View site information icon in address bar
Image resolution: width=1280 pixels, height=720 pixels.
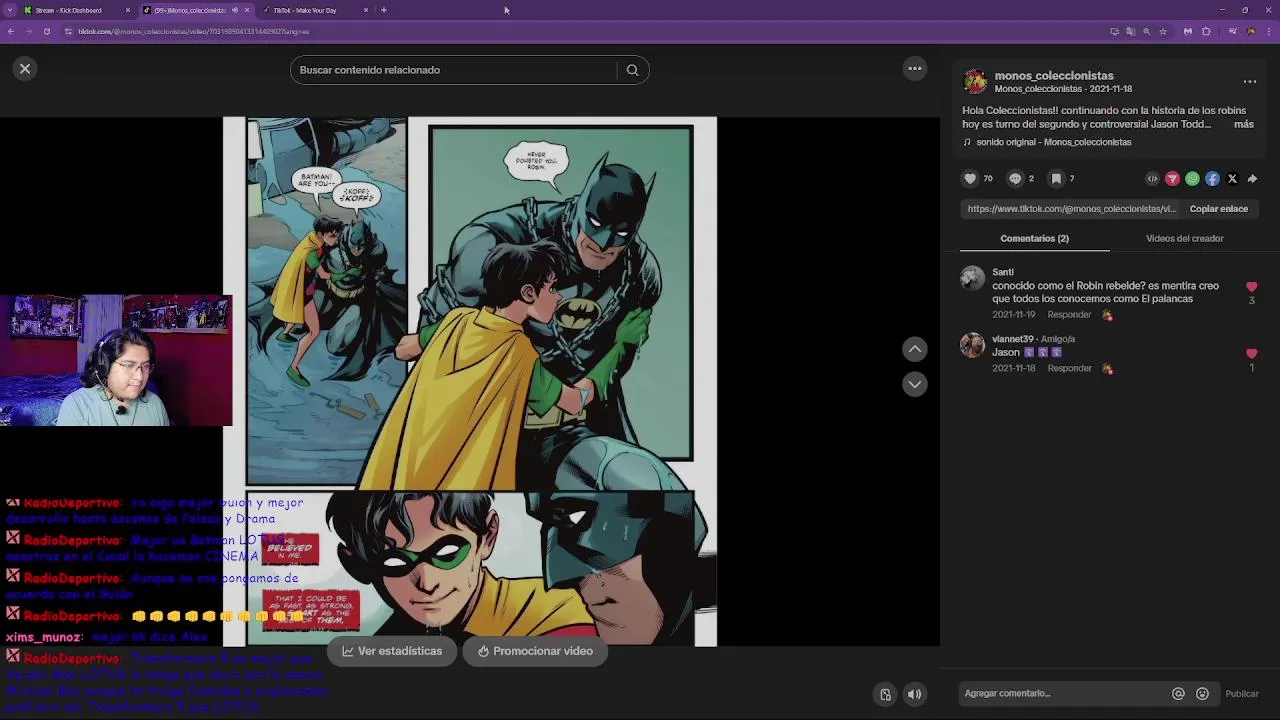click(68, 31)
